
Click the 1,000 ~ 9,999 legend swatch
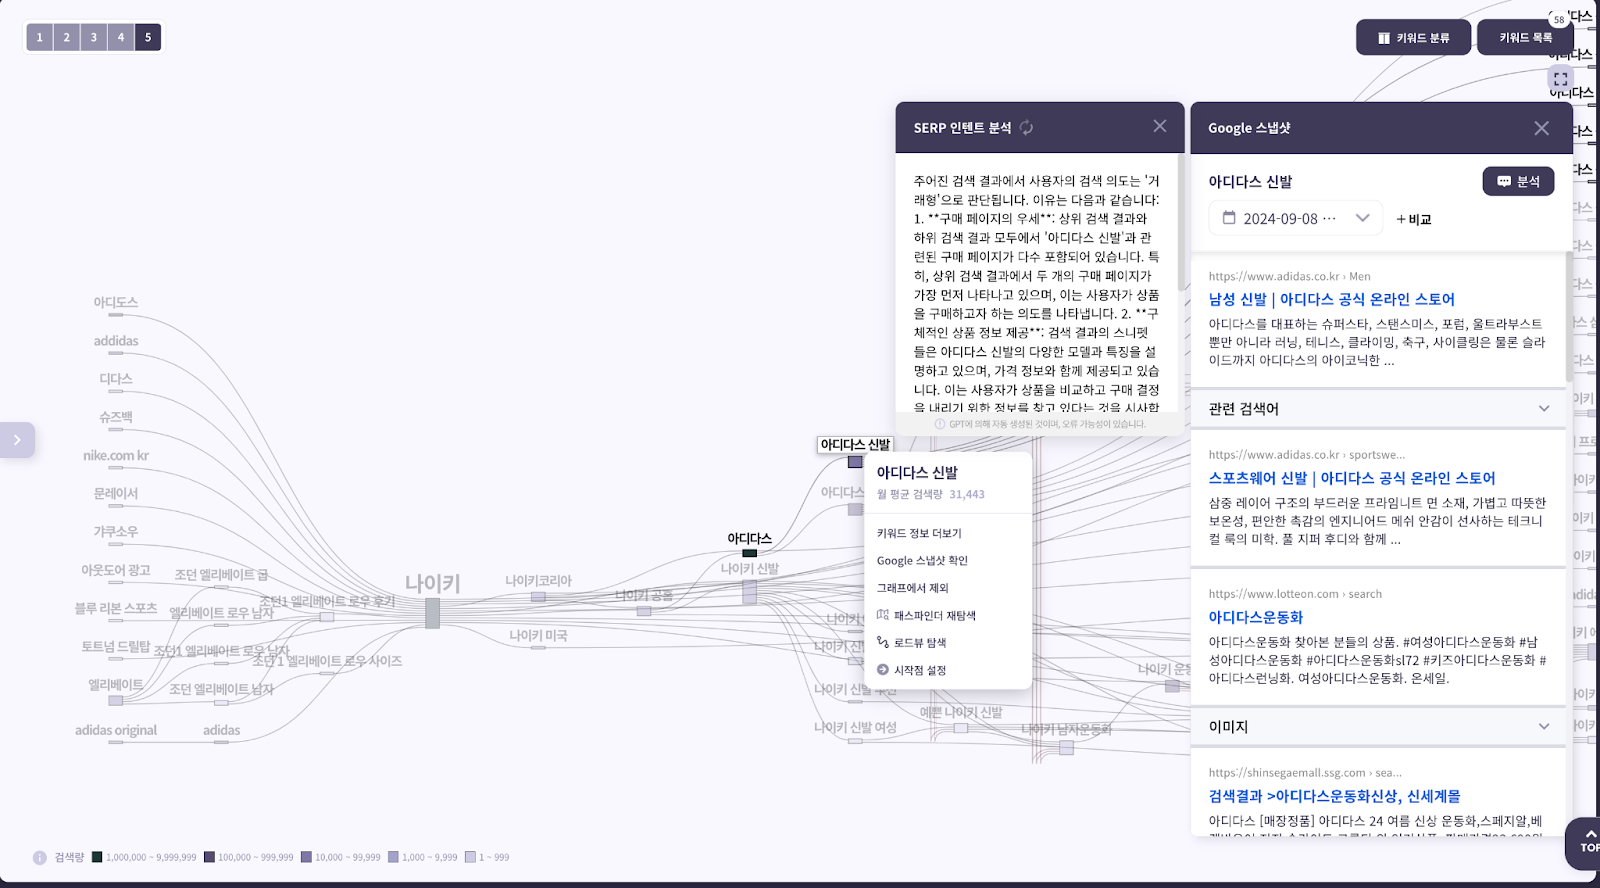393,857
